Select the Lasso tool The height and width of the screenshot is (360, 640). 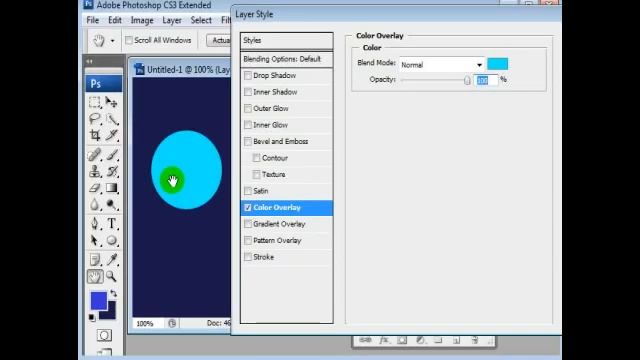pos(95,119)
